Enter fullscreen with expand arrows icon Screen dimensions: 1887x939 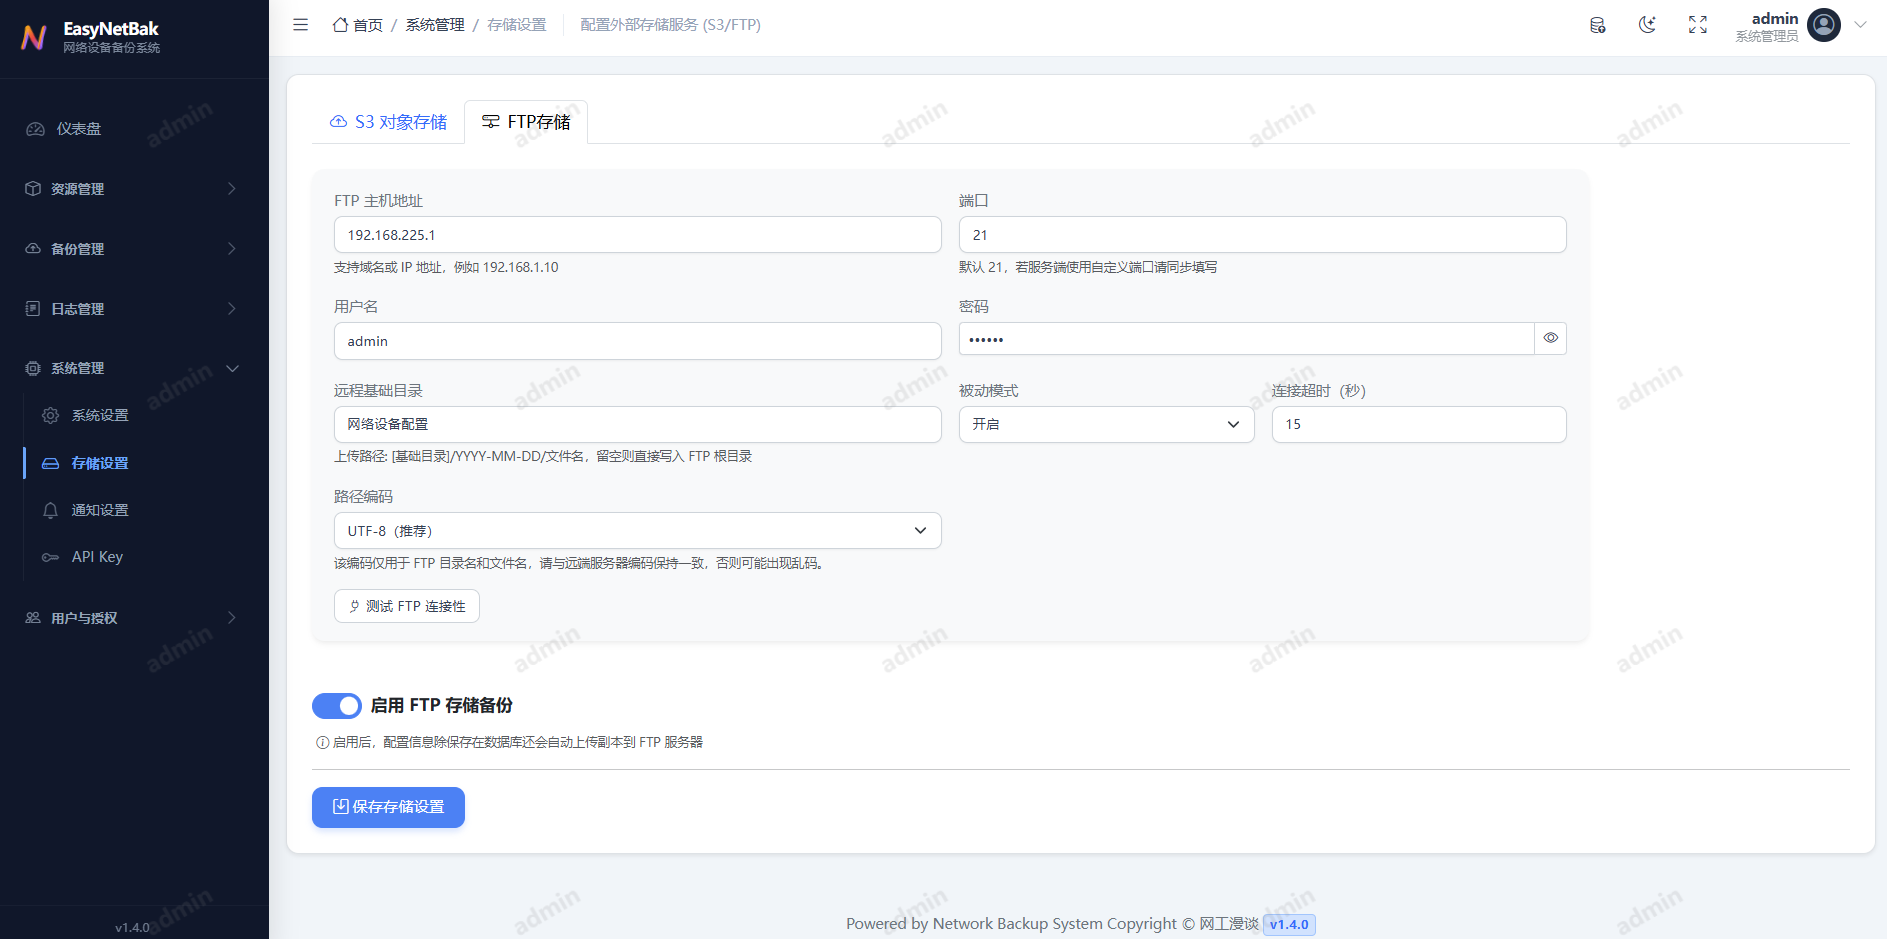click(1698, 25)
